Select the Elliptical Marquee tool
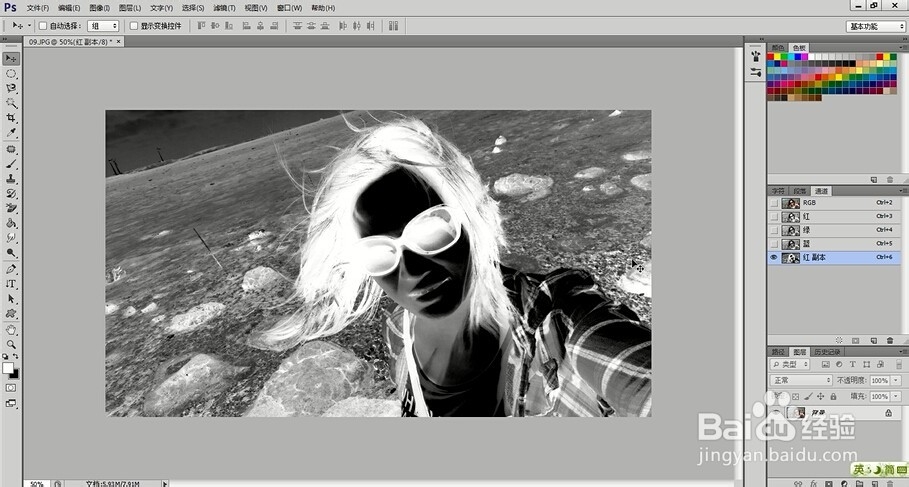The height and width of the screenshot is (487, 909). pos(11,74)
